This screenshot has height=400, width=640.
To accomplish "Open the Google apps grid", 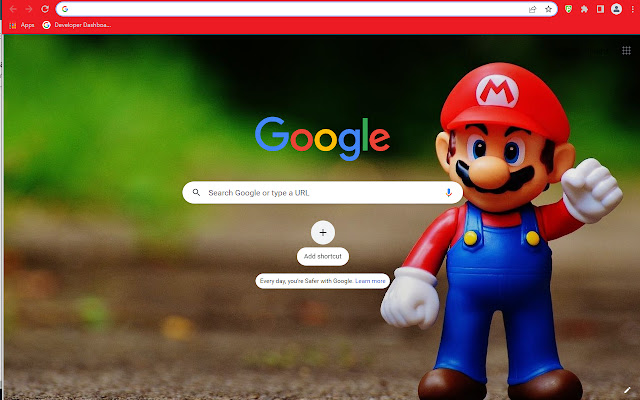I will click(x=626, y=50).
